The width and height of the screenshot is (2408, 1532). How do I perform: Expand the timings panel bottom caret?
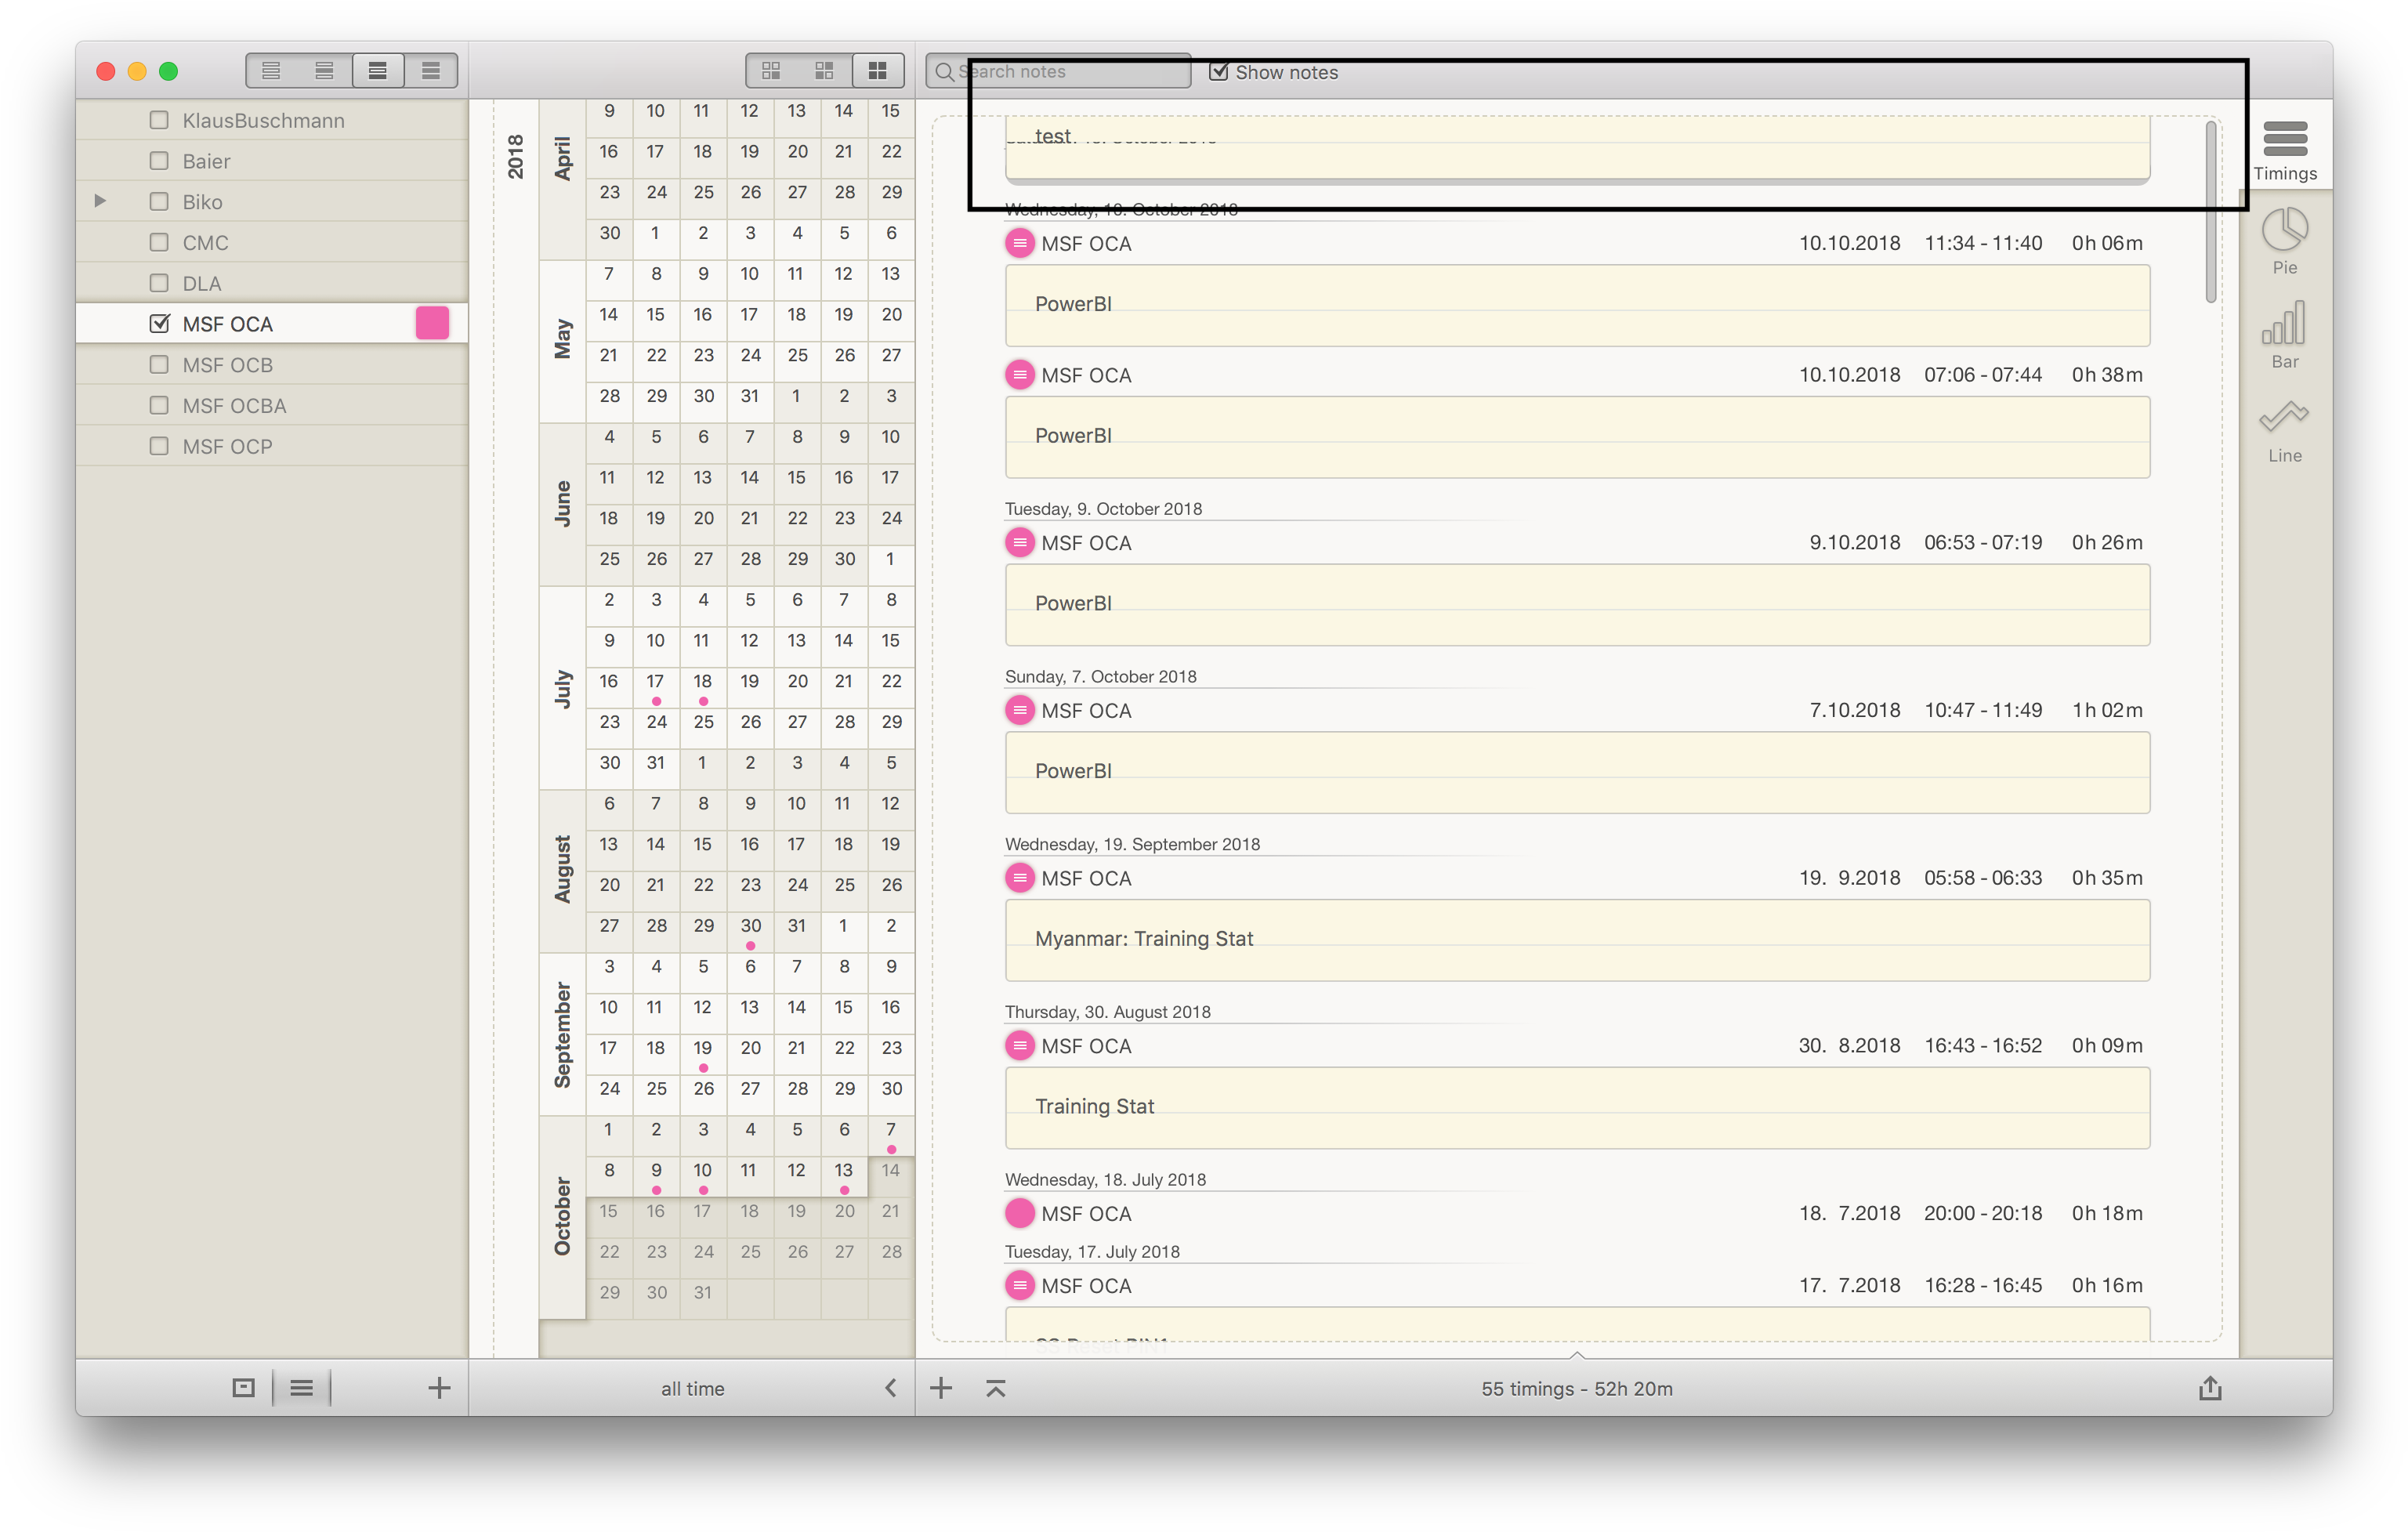tap(1577, 1356)
